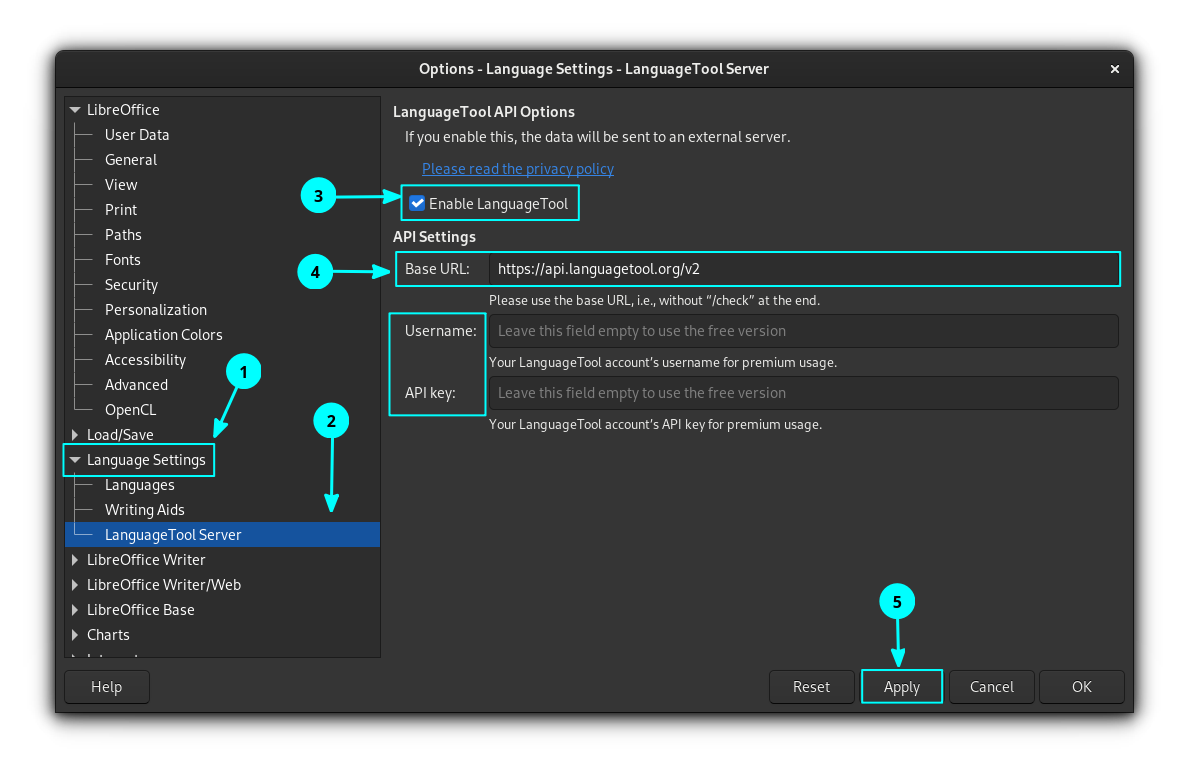Expand the Charts node
This screenshot has width=1189, height=773.
pyautogui.click(x=75, y=635)
